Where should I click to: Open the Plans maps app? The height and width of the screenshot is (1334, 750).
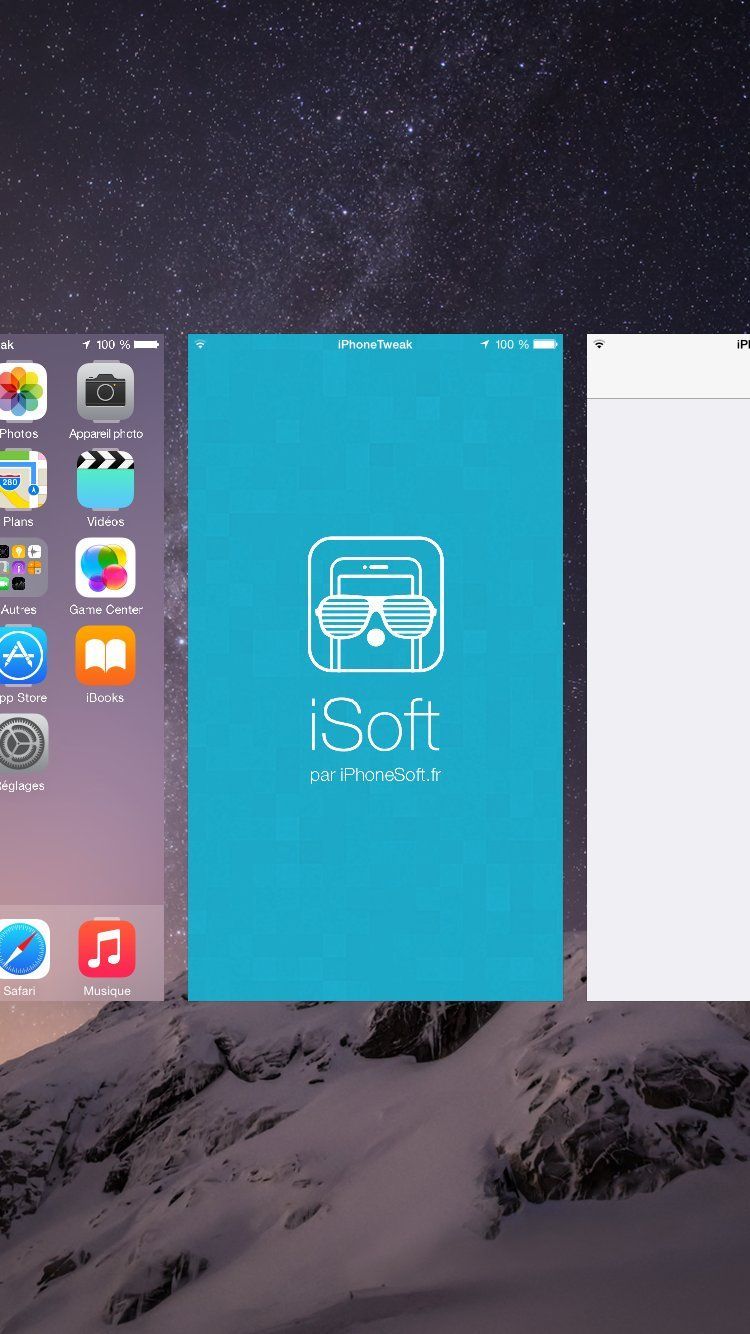point(22,480)
